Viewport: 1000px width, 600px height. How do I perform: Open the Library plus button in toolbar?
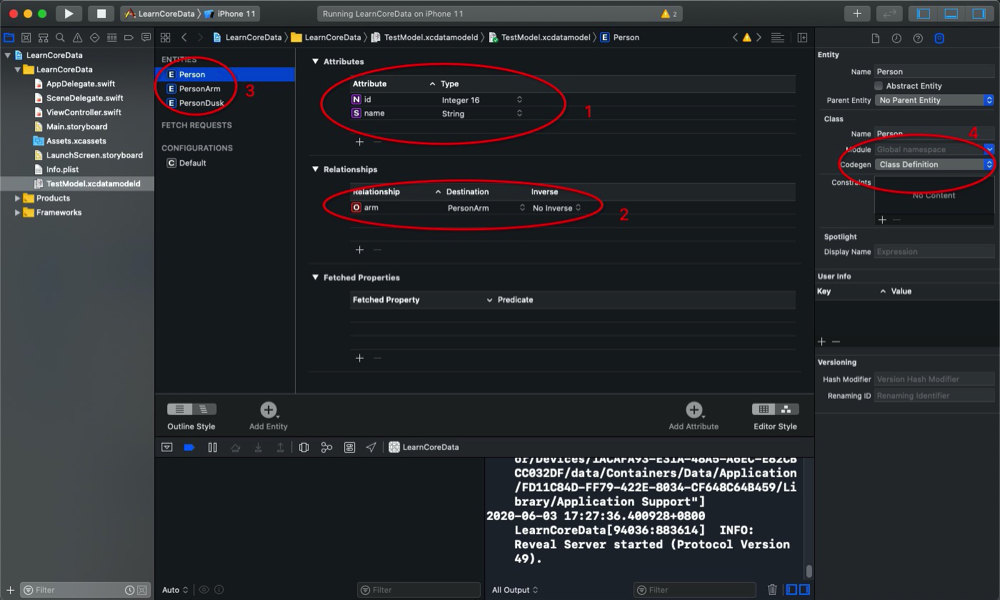857,13
